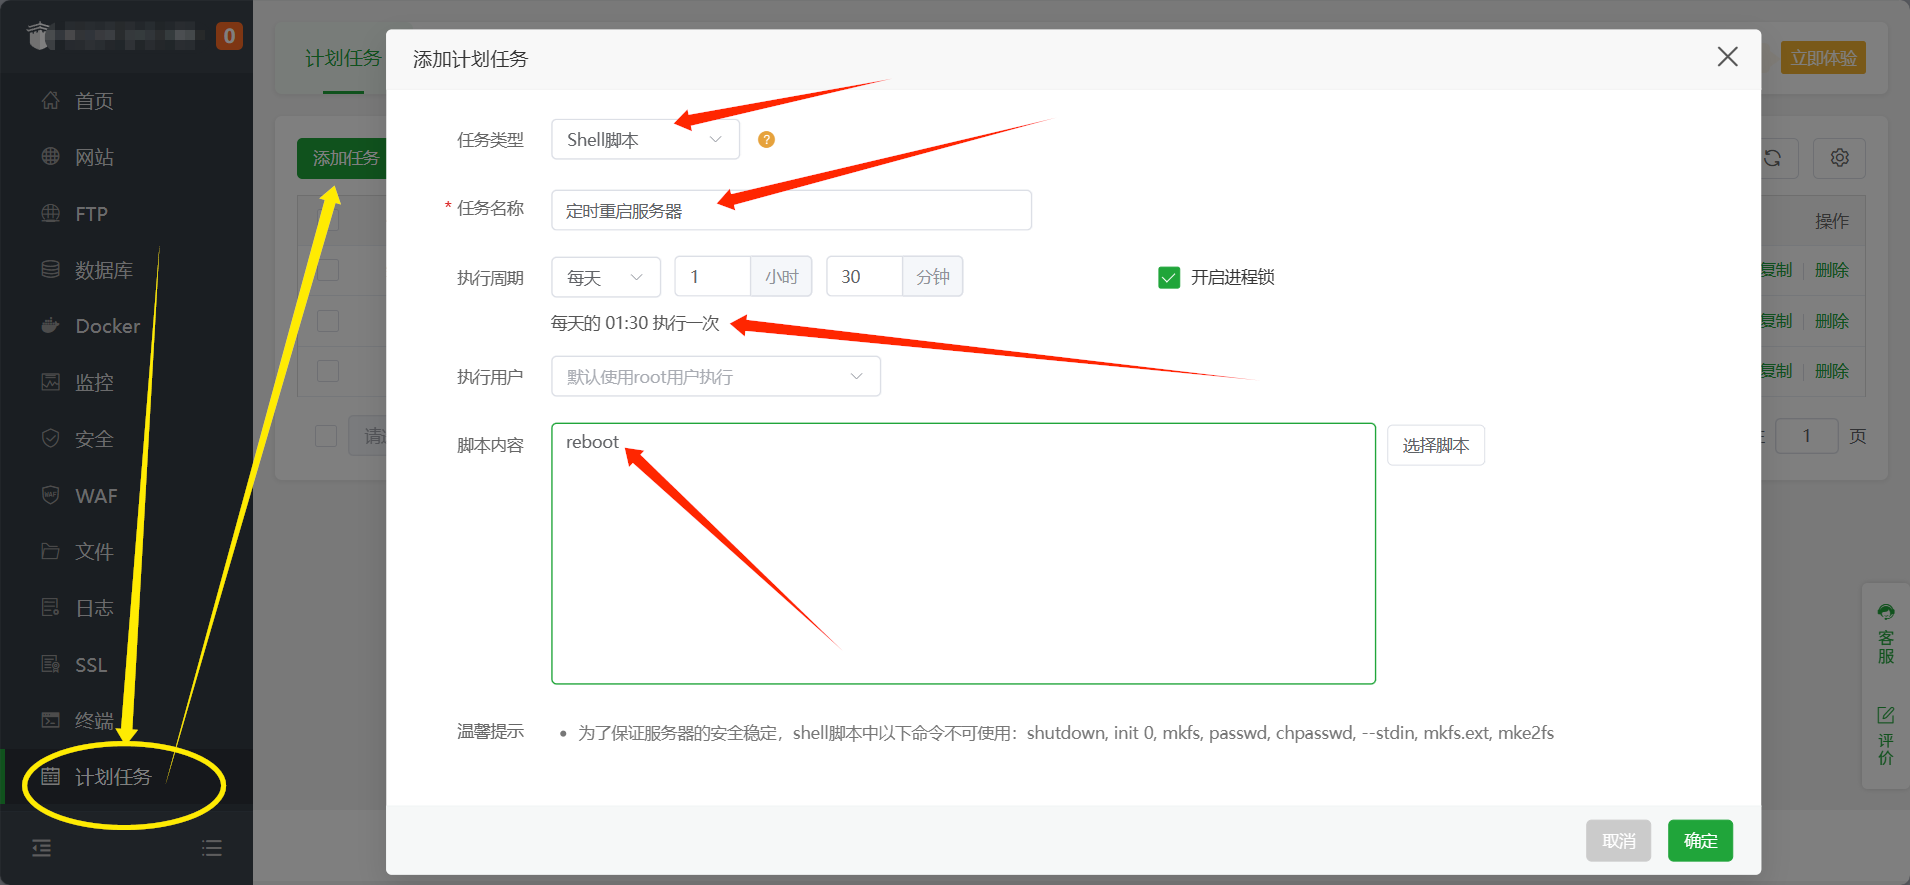Click the home icon next to 首页

pos(50,100)
